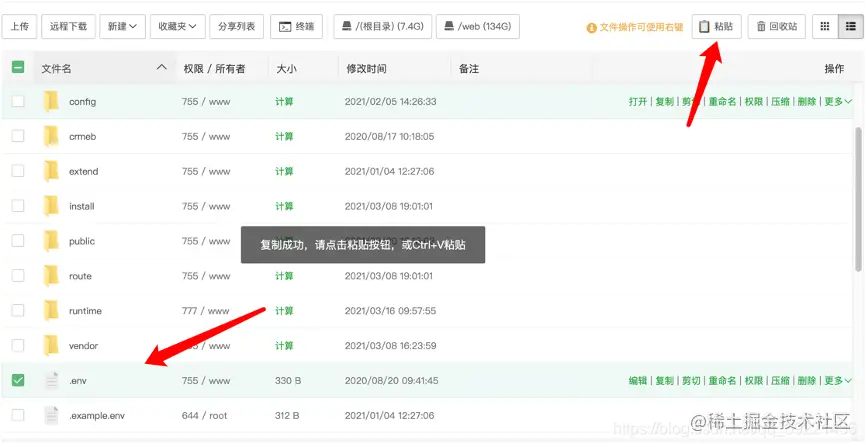Click the runtime folder icon

tap(51, 311)
